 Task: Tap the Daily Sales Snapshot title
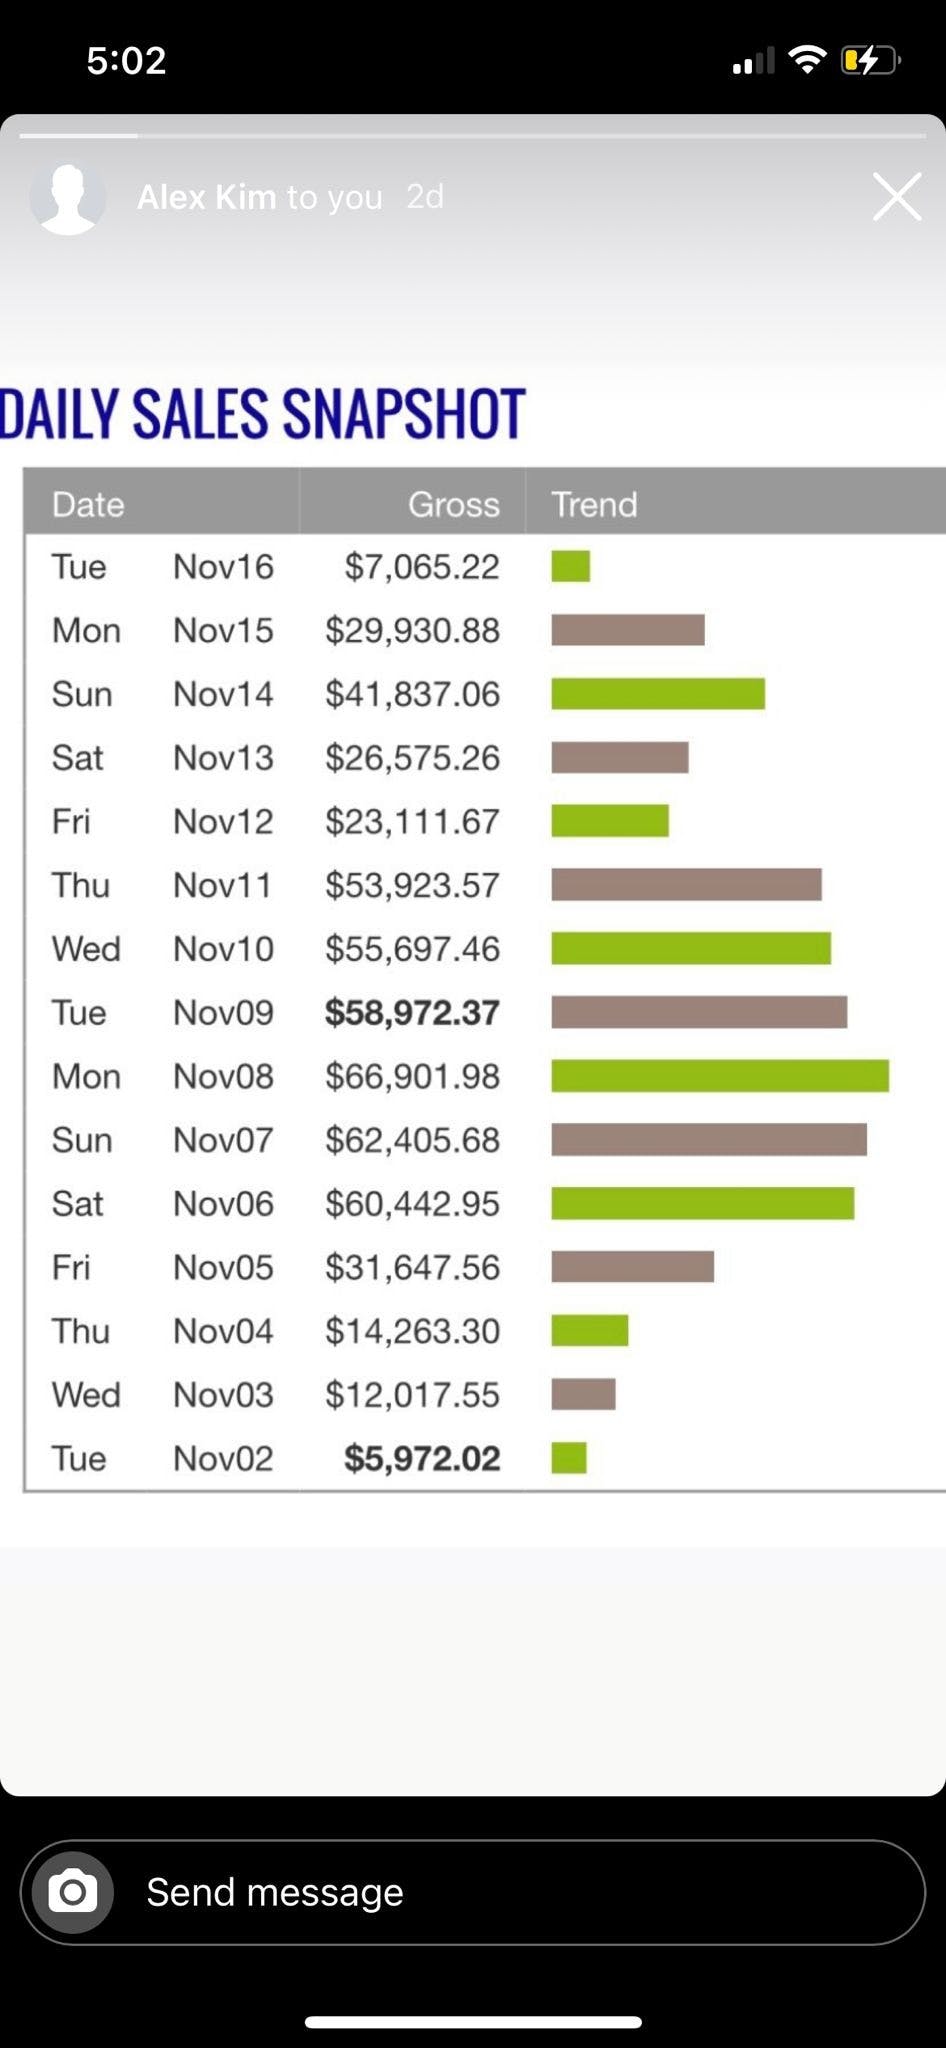click(262, 414)
